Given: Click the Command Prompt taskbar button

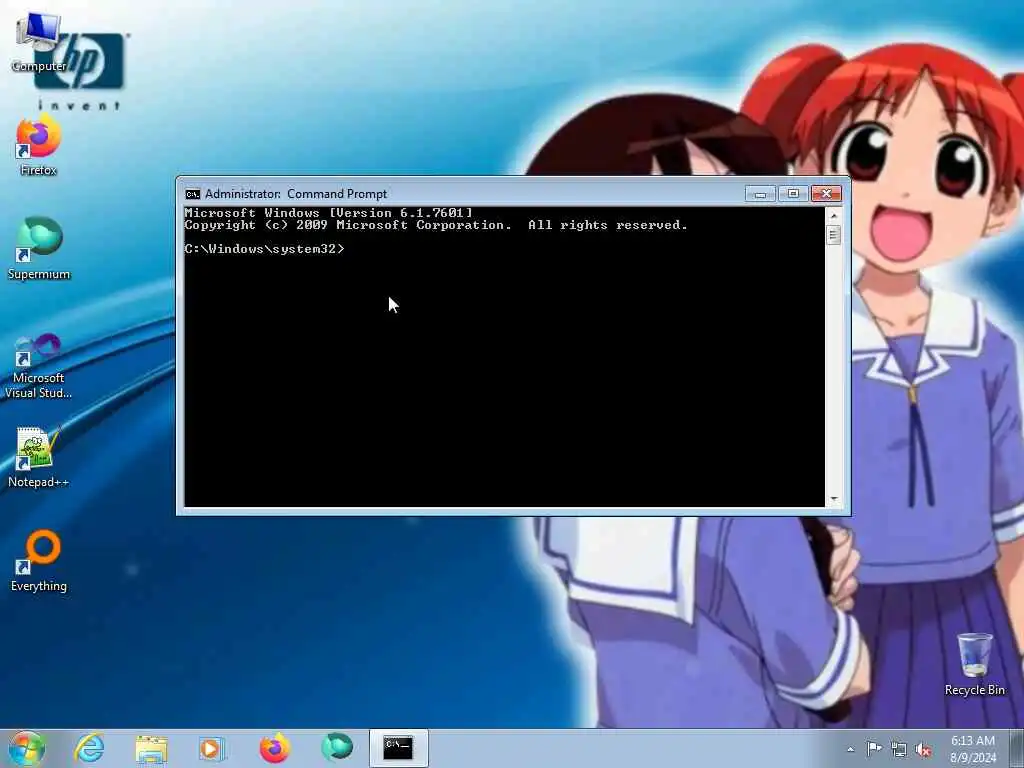Looking at the screenshot, I should pyautogui.click(x=398, y=748).
